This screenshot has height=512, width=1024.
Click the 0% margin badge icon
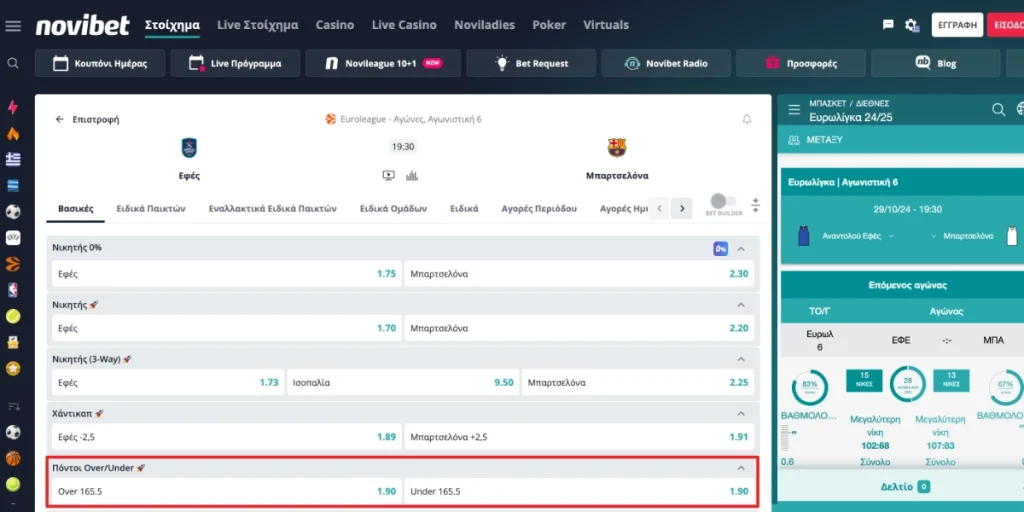coord(720,249)
